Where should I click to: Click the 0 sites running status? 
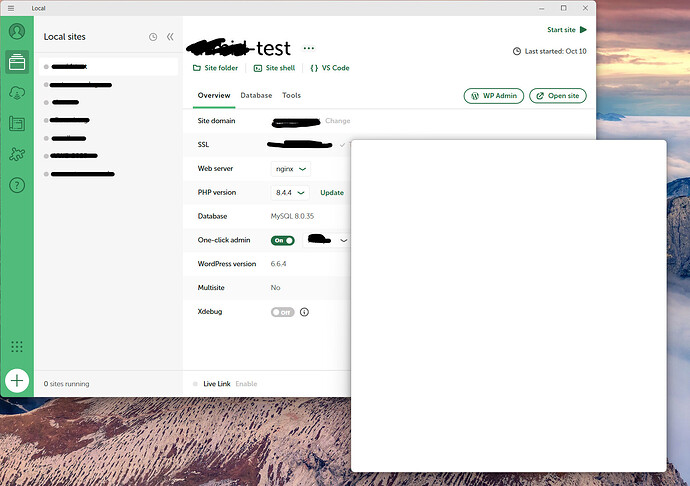(66, 384)
